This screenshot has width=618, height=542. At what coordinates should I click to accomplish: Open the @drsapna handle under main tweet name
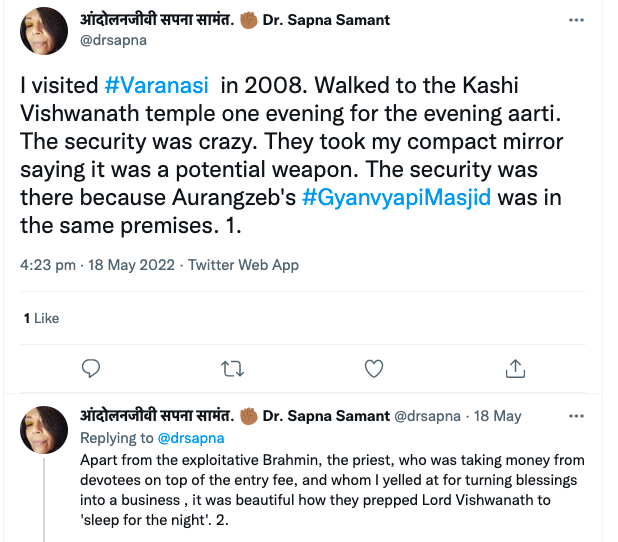[x=113, y=41]
